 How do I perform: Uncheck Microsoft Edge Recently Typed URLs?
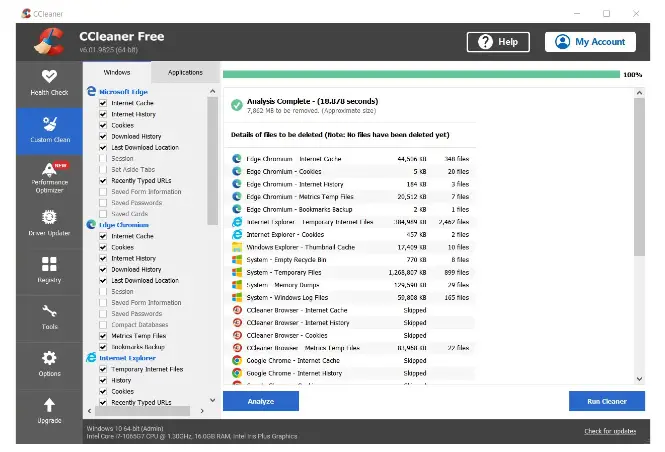(x=103, y=180)
